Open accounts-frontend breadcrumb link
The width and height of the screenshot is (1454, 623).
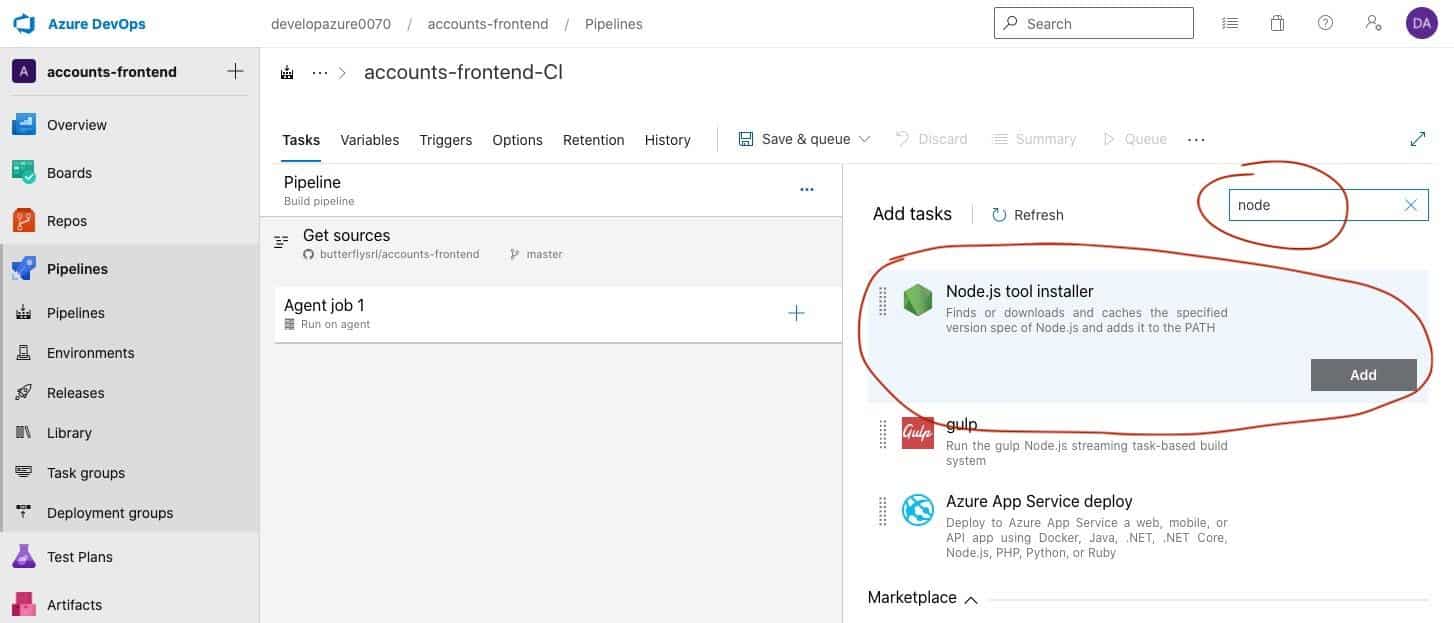coord(487,23)
